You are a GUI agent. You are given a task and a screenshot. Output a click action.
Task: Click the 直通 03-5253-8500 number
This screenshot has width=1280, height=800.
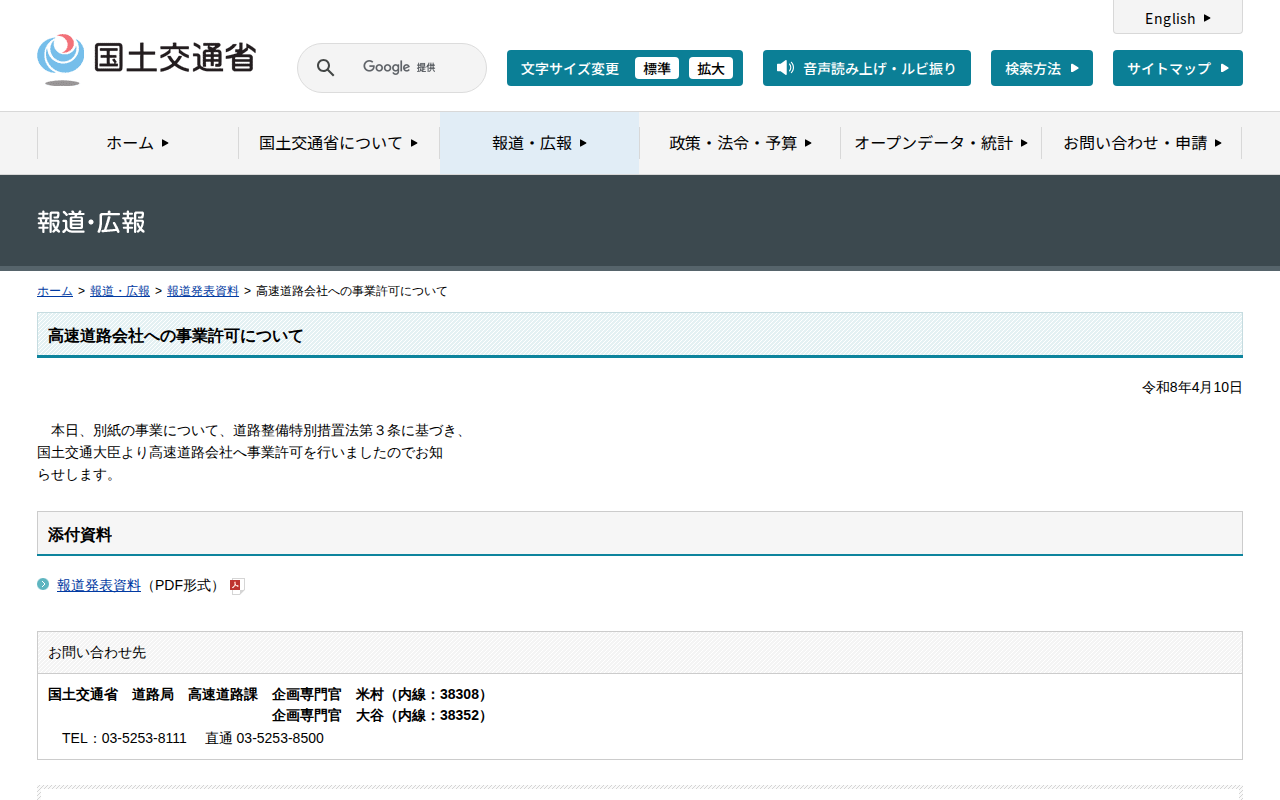click(x=264, y=738)
